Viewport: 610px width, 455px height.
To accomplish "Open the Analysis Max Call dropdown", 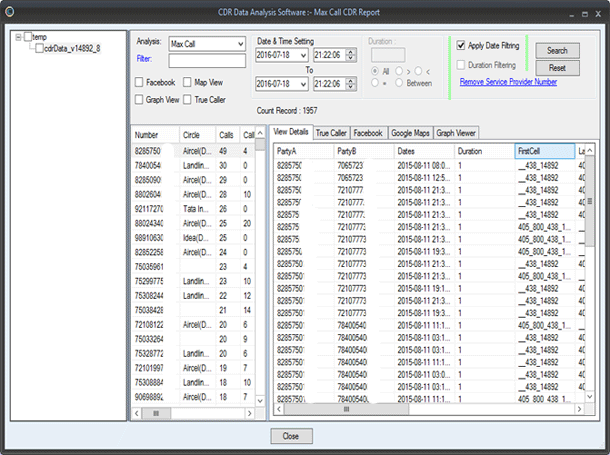I will point(240,44).
